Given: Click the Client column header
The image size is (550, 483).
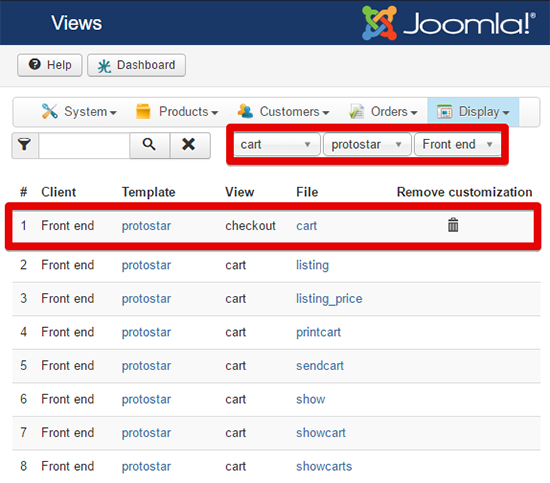Looking at the screenshot, I should [59, 192].
